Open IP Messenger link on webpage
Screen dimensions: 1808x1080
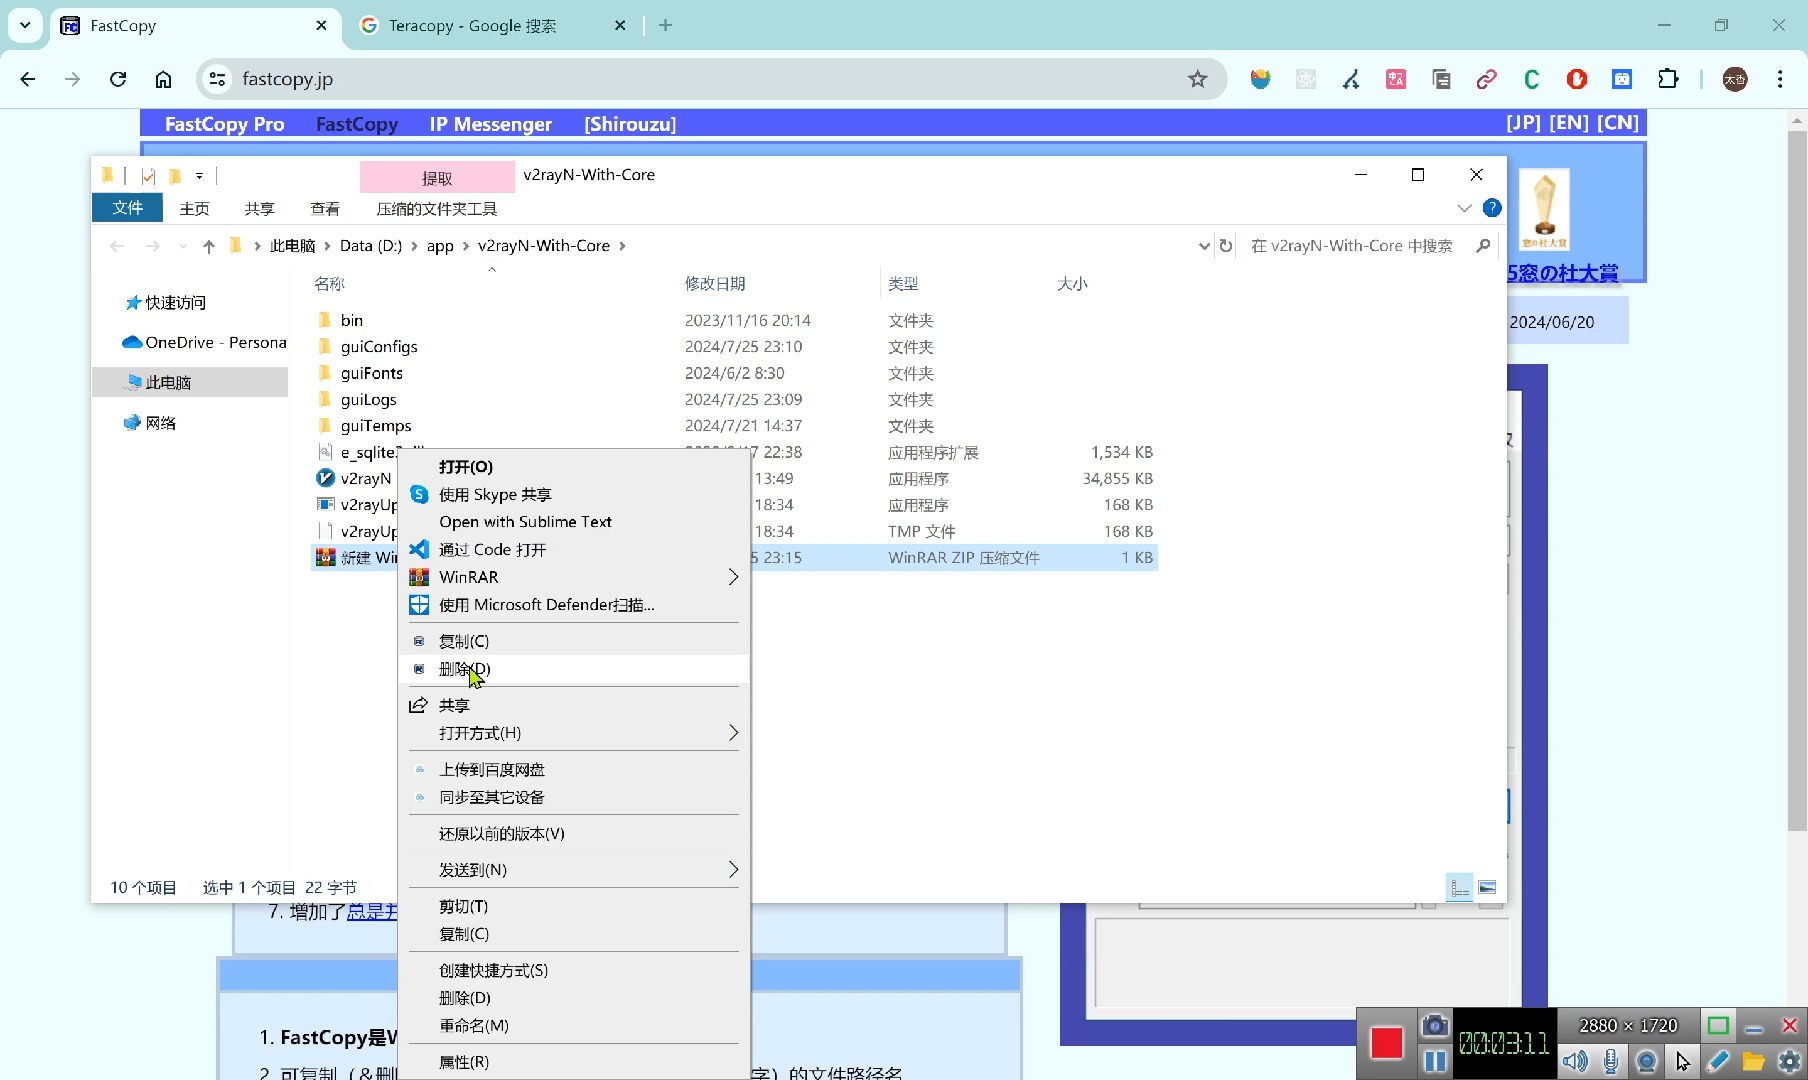click(490, 124)
